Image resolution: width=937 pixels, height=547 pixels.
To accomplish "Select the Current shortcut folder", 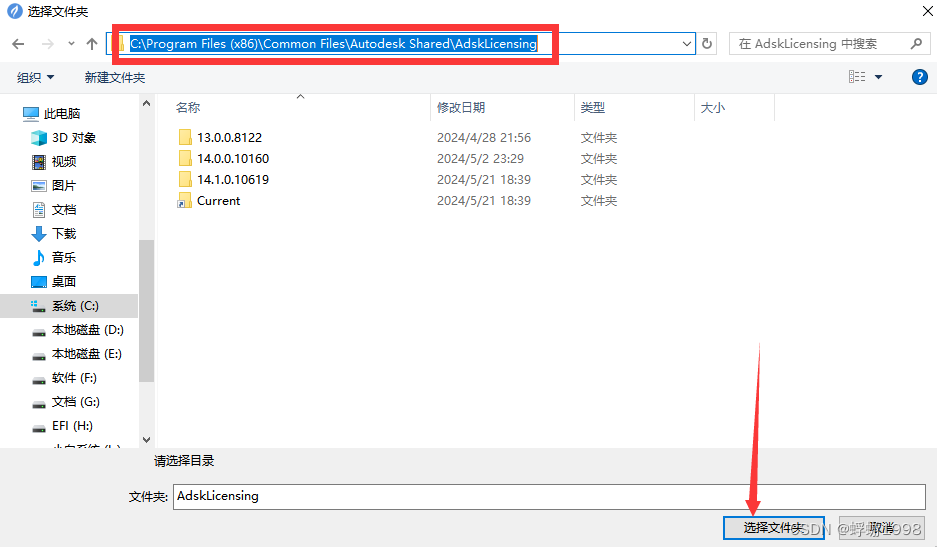I will point(219,201).
